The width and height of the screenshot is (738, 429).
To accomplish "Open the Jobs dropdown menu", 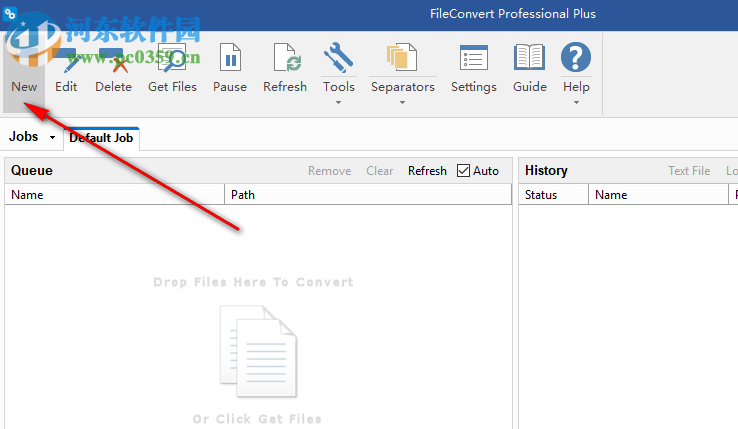I will click(32, 137).
